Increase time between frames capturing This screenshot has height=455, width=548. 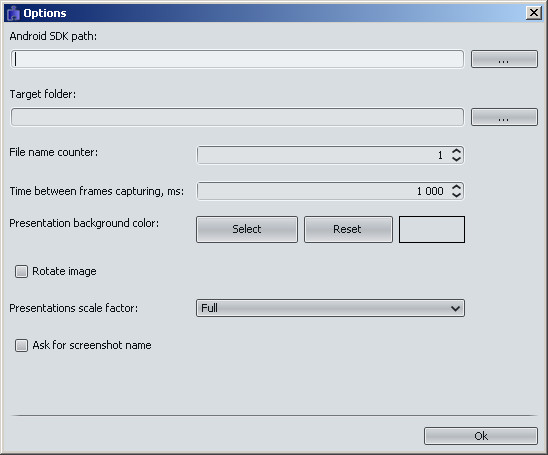456,187
